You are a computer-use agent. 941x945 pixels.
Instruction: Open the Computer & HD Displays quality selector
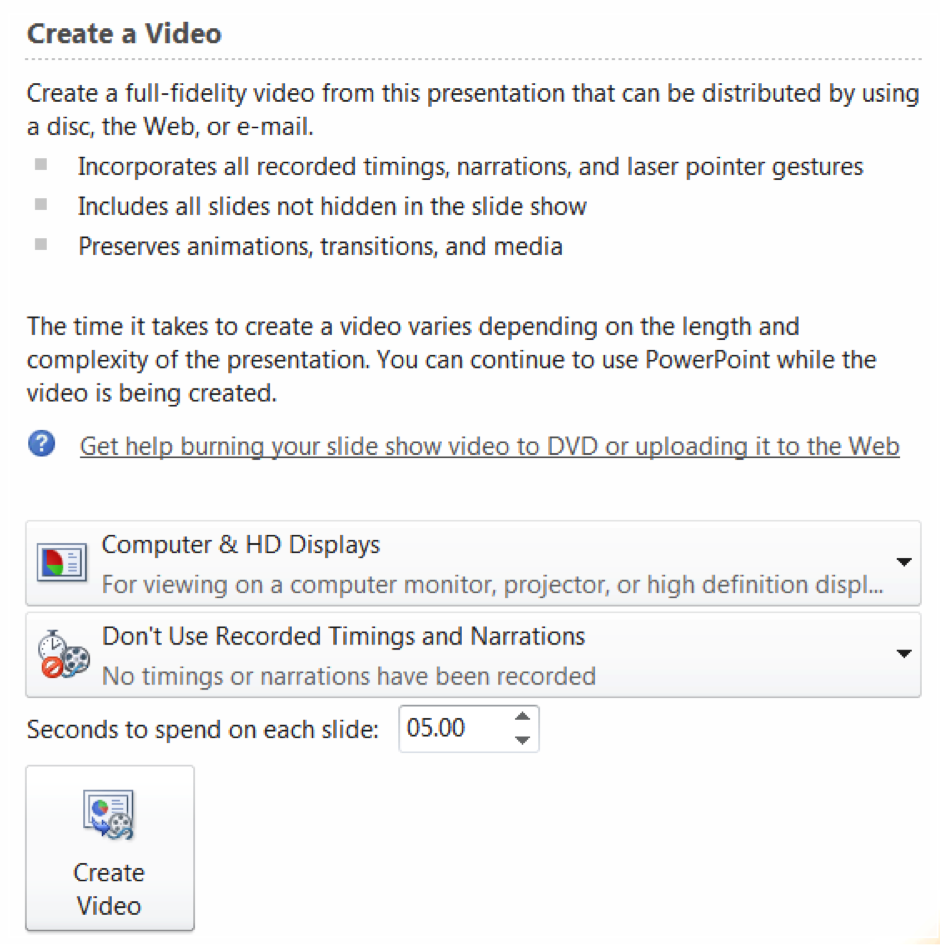click(x=473, y=564)
